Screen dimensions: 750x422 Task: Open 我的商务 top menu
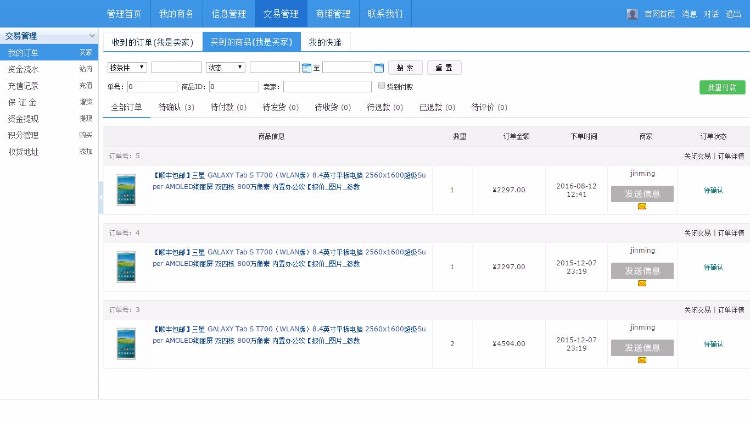tap(176, 14)
